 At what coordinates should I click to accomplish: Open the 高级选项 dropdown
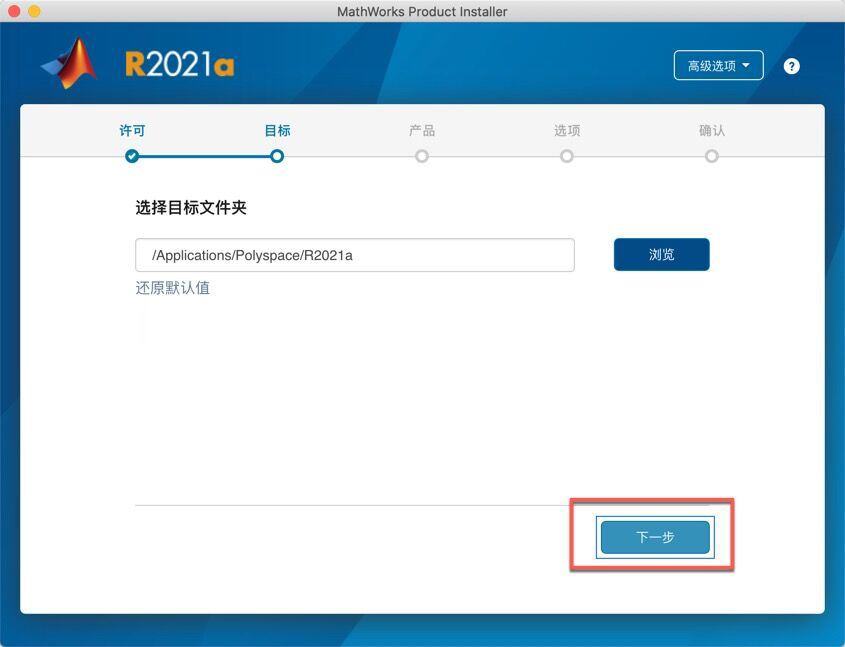718,65
